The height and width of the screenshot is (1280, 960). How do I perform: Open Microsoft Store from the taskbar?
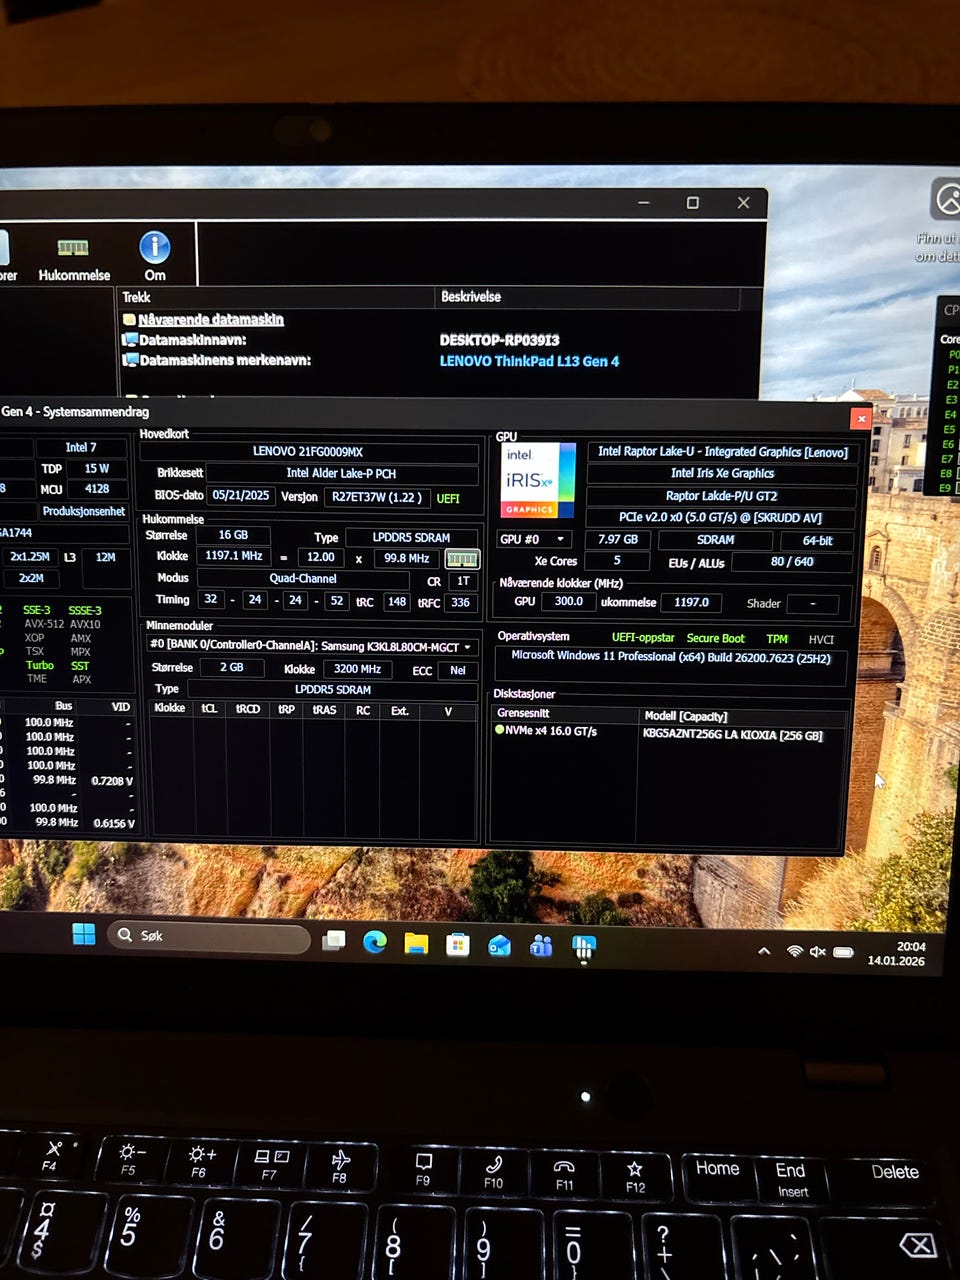[x=457, y=944]
